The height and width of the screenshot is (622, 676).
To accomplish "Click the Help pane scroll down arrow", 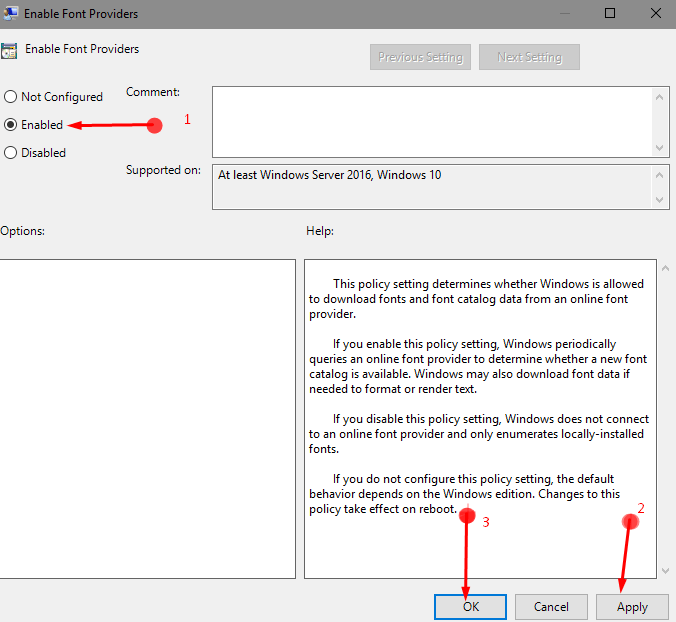I will tap(665, 571).
